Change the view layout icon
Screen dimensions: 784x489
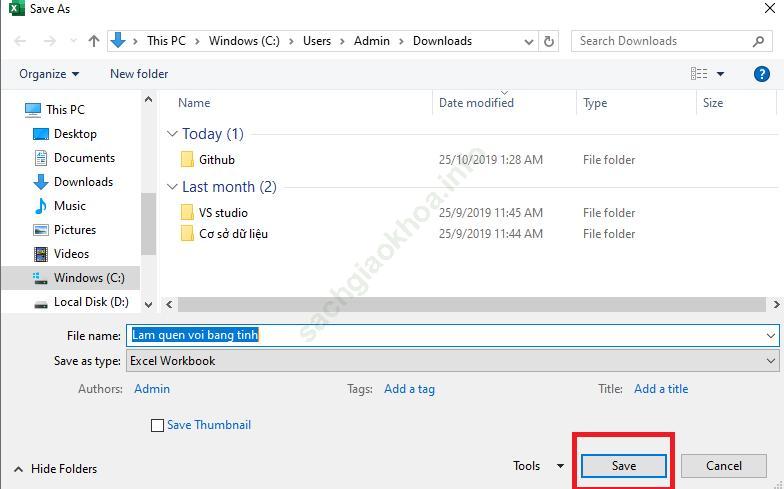click(698, 74)
